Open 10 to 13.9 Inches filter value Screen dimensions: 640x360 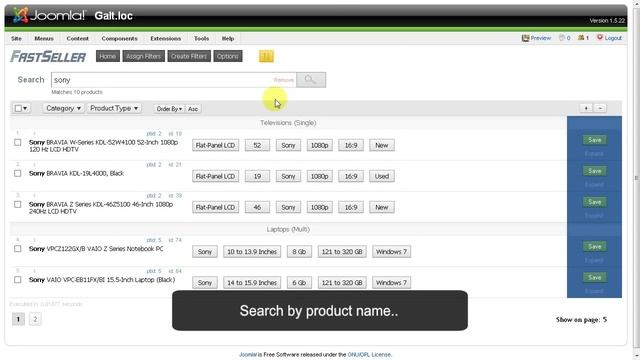point(252,252)
